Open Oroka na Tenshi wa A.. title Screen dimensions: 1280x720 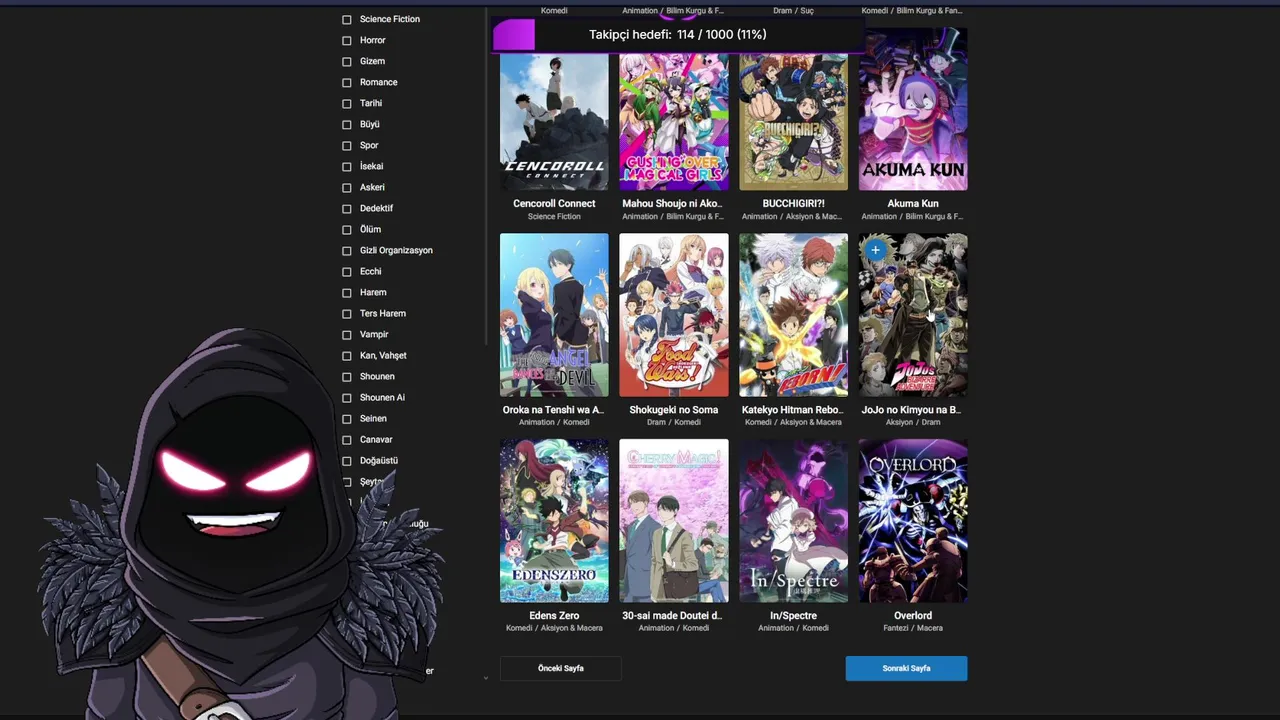pos(553,410)
